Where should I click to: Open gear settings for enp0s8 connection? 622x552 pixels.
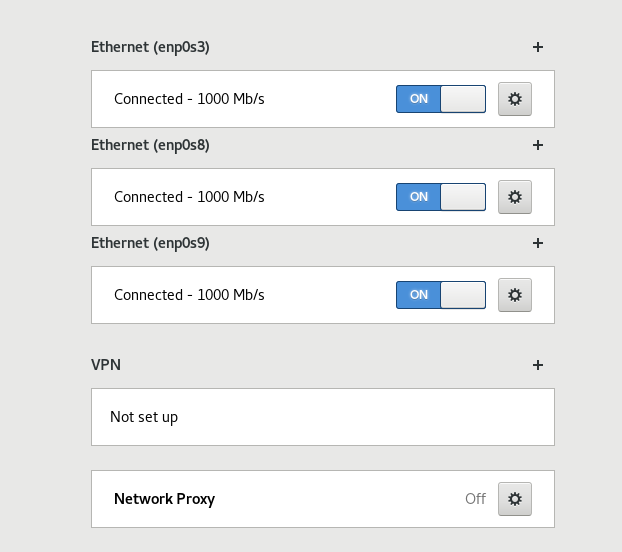tap(514, 197)
